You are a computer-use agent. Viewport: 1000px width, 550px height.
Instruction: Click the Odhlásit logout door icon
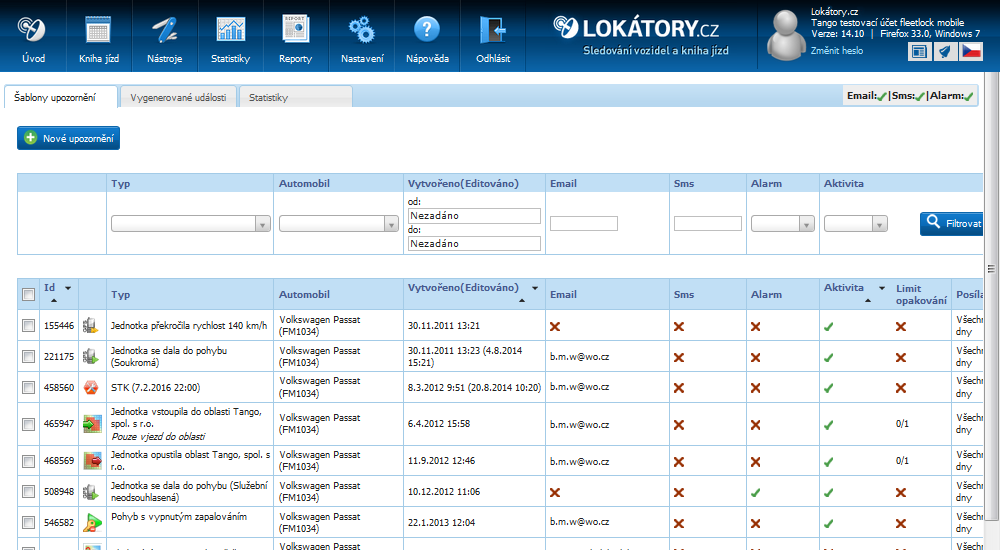493,29
